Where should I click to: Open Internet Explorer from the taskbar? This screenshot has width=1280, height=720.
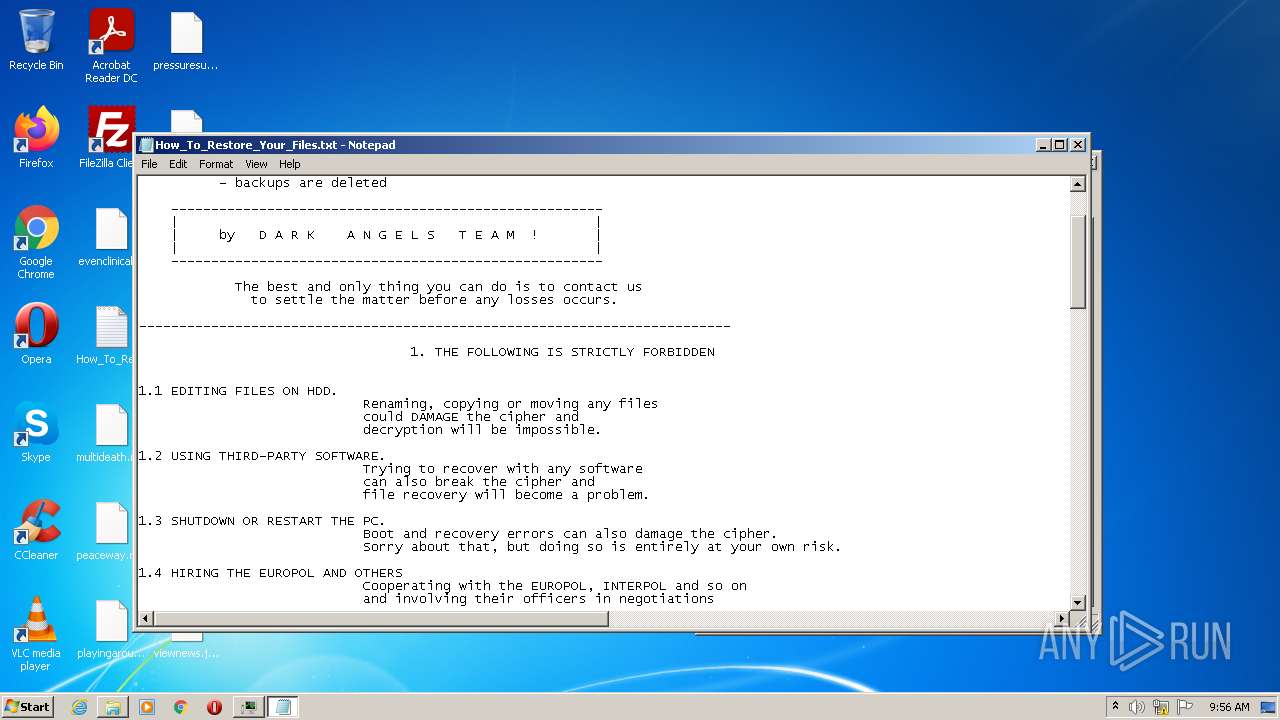click(x=79, y=707)
